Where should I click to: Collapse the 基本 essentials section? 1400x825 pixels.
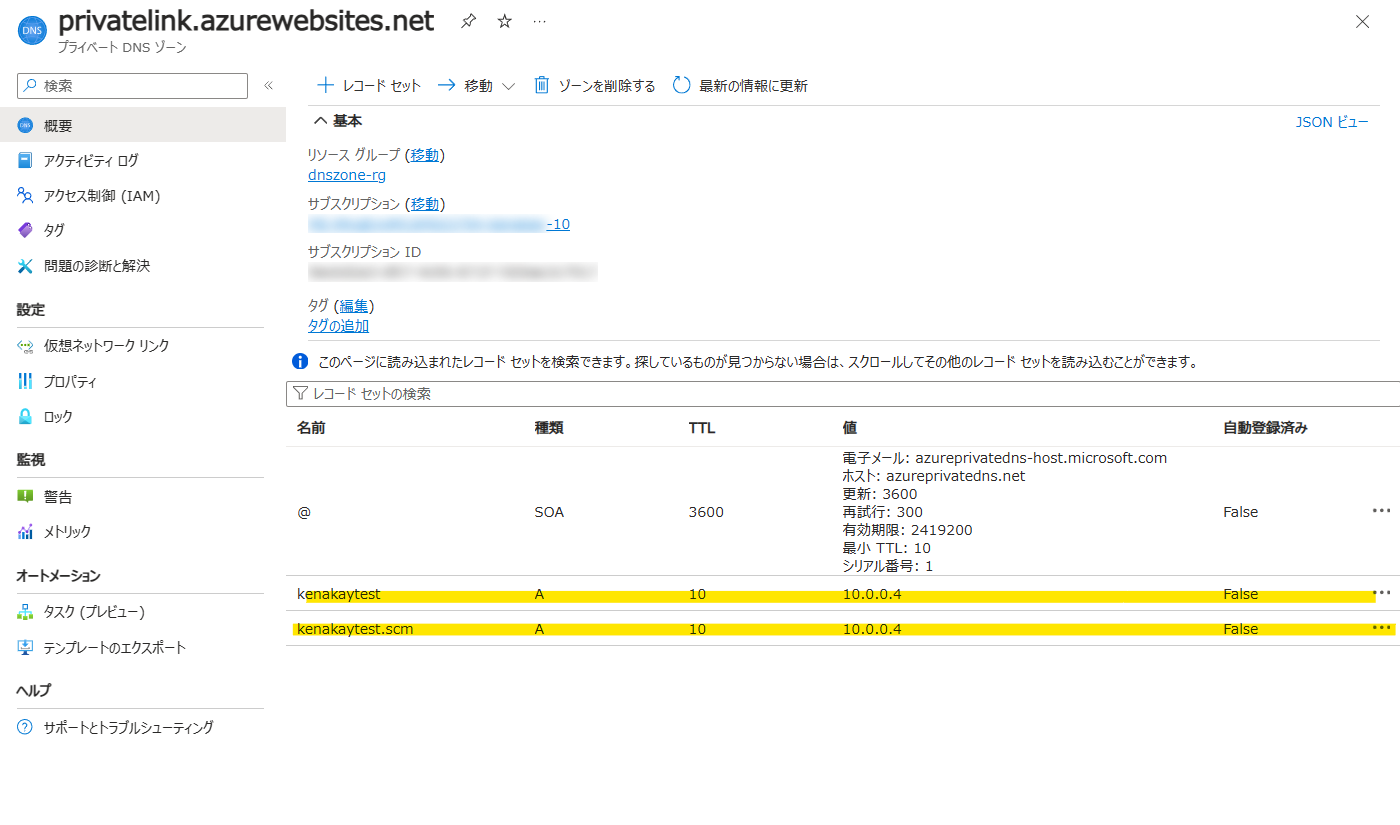[x=338, y=121]
